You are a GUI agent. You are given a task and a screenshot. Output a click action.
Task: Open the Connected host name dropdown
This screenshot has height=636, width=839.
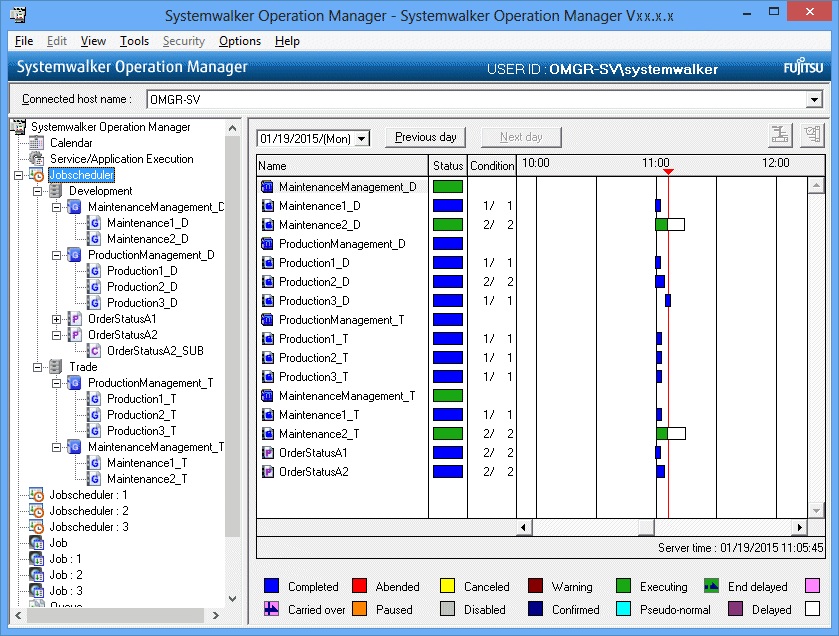tap(814, 100)
